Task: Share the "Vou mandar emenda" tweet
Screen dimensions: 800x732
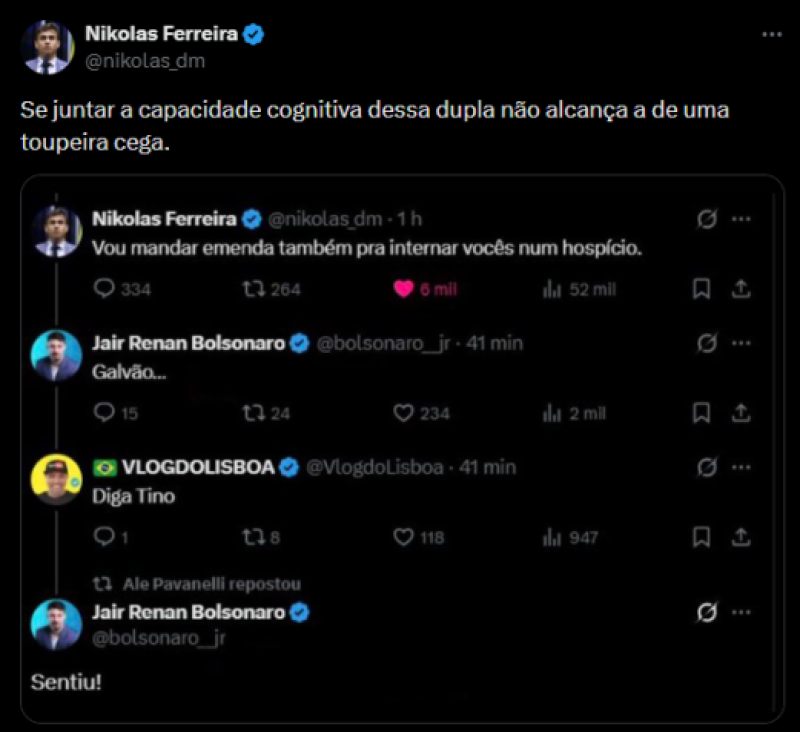Action: click(741, 289)
